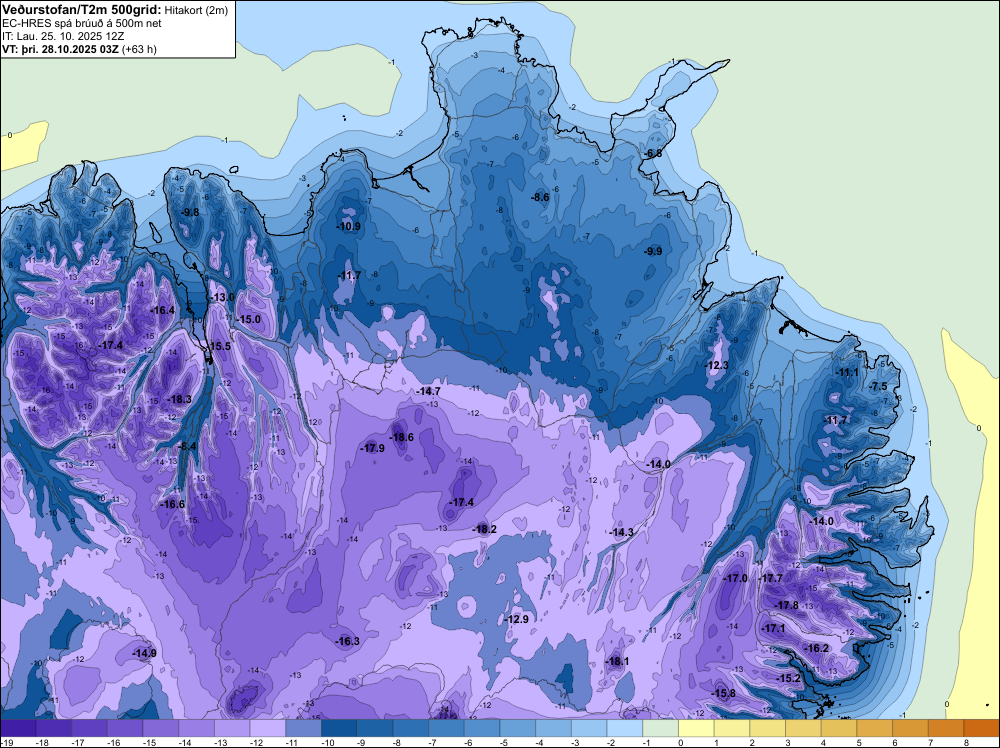Image resolution: width=1000 pixels, height=748 pixels.
Task: Click the '-16.2' temperature value
Action: tap(817, 649)
